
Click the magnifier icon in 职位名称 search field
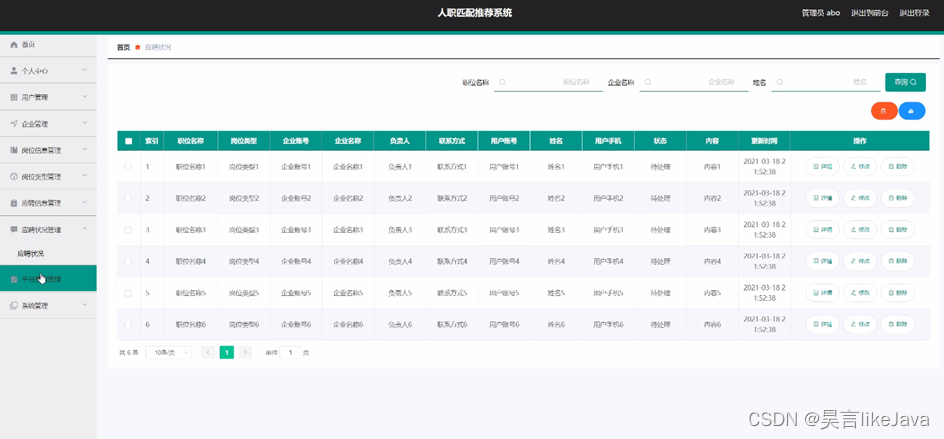(503, 82)
